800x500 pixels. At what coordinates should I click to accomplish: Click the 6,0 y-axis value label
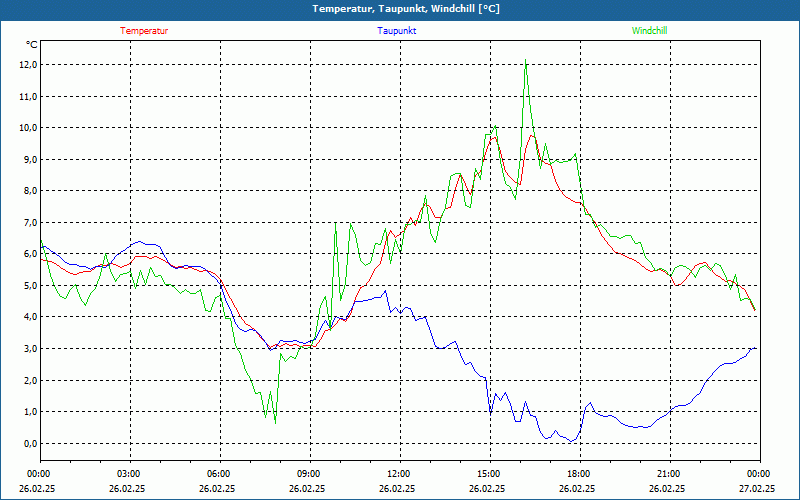(x=30, y=254)
